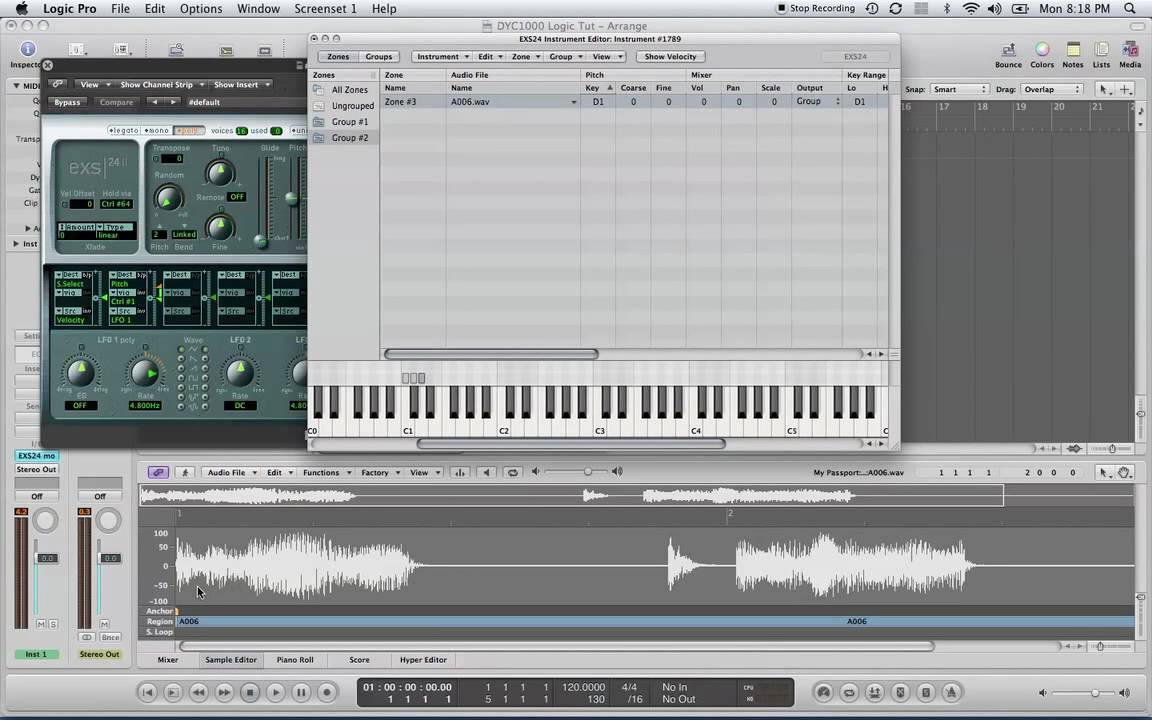Screen dimensions: 1152x720
Task: Click the Rewind transport button
Action: click(x=198, y=692)
